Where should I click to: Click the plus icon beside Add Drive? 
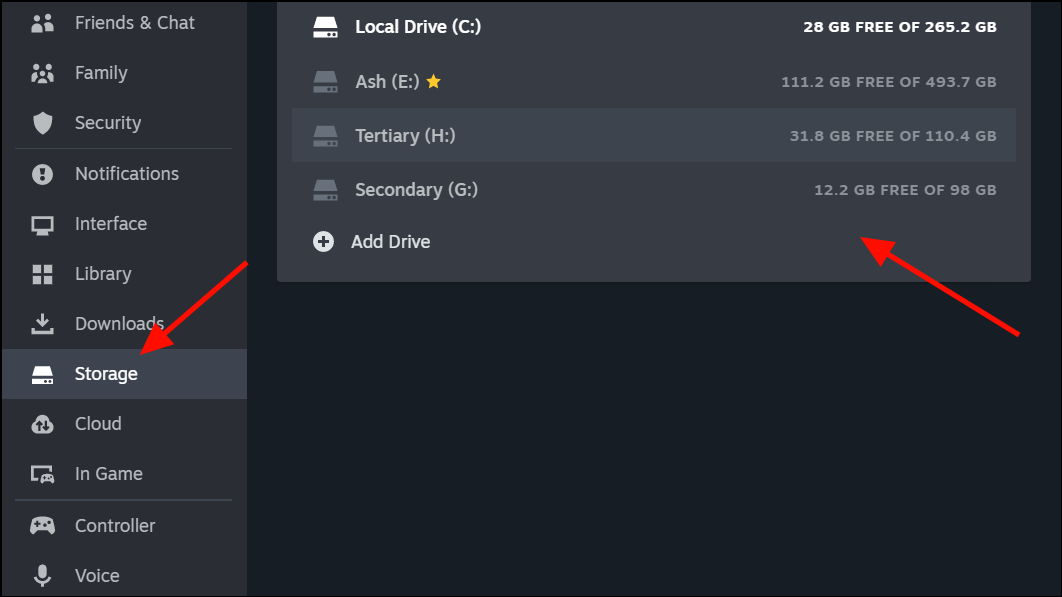(322, 241)
